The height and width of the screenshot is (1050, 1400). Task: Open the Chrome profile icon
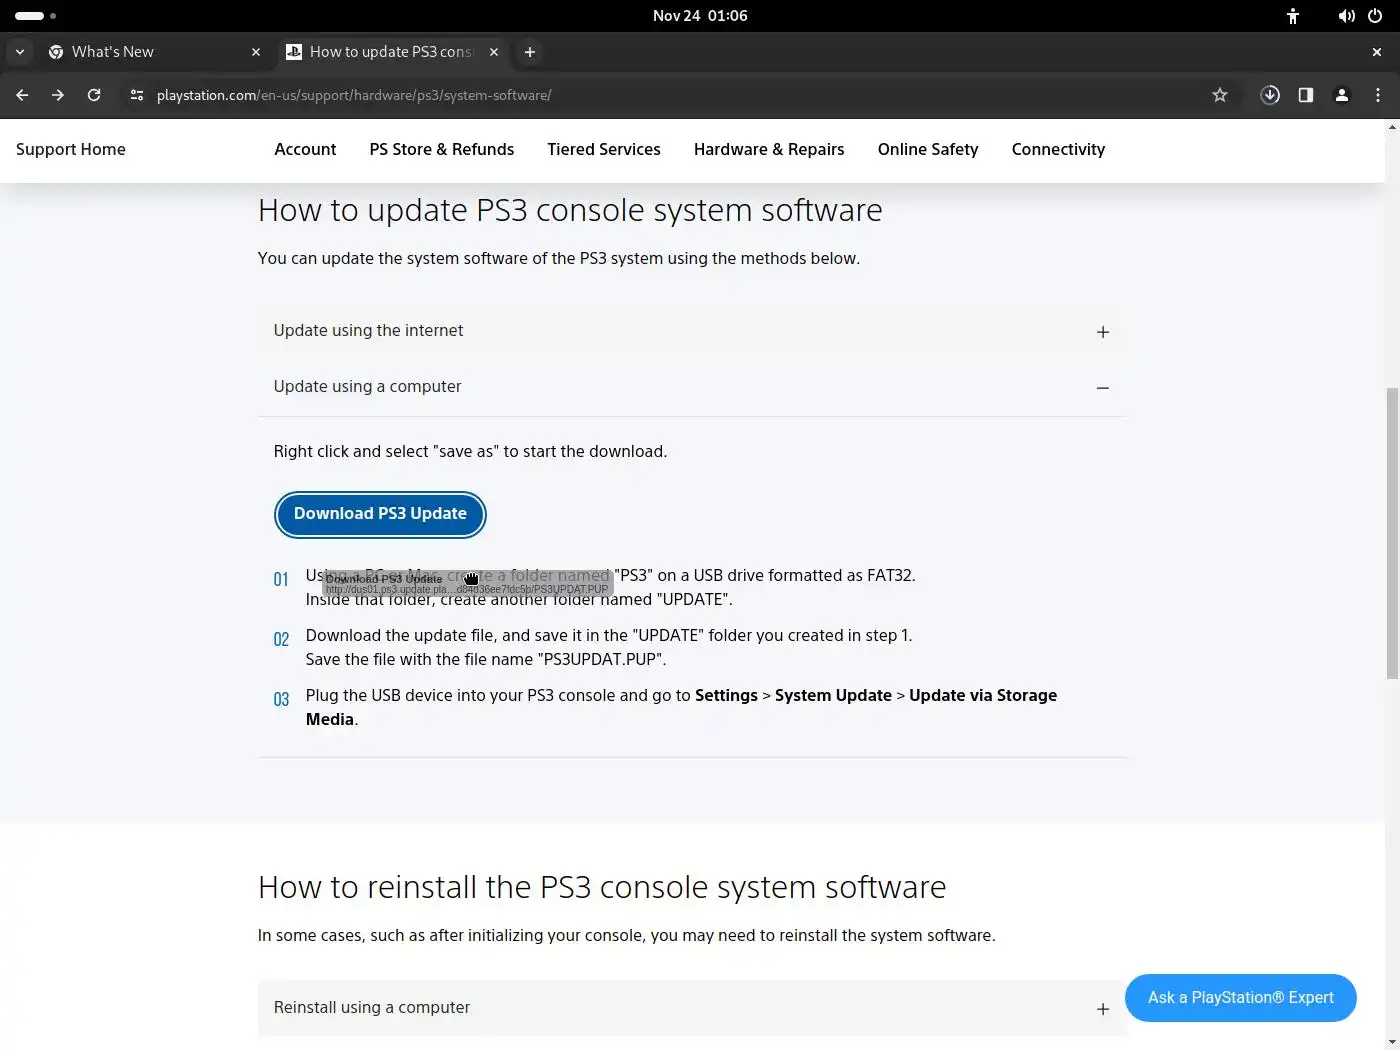point(1342,95)
